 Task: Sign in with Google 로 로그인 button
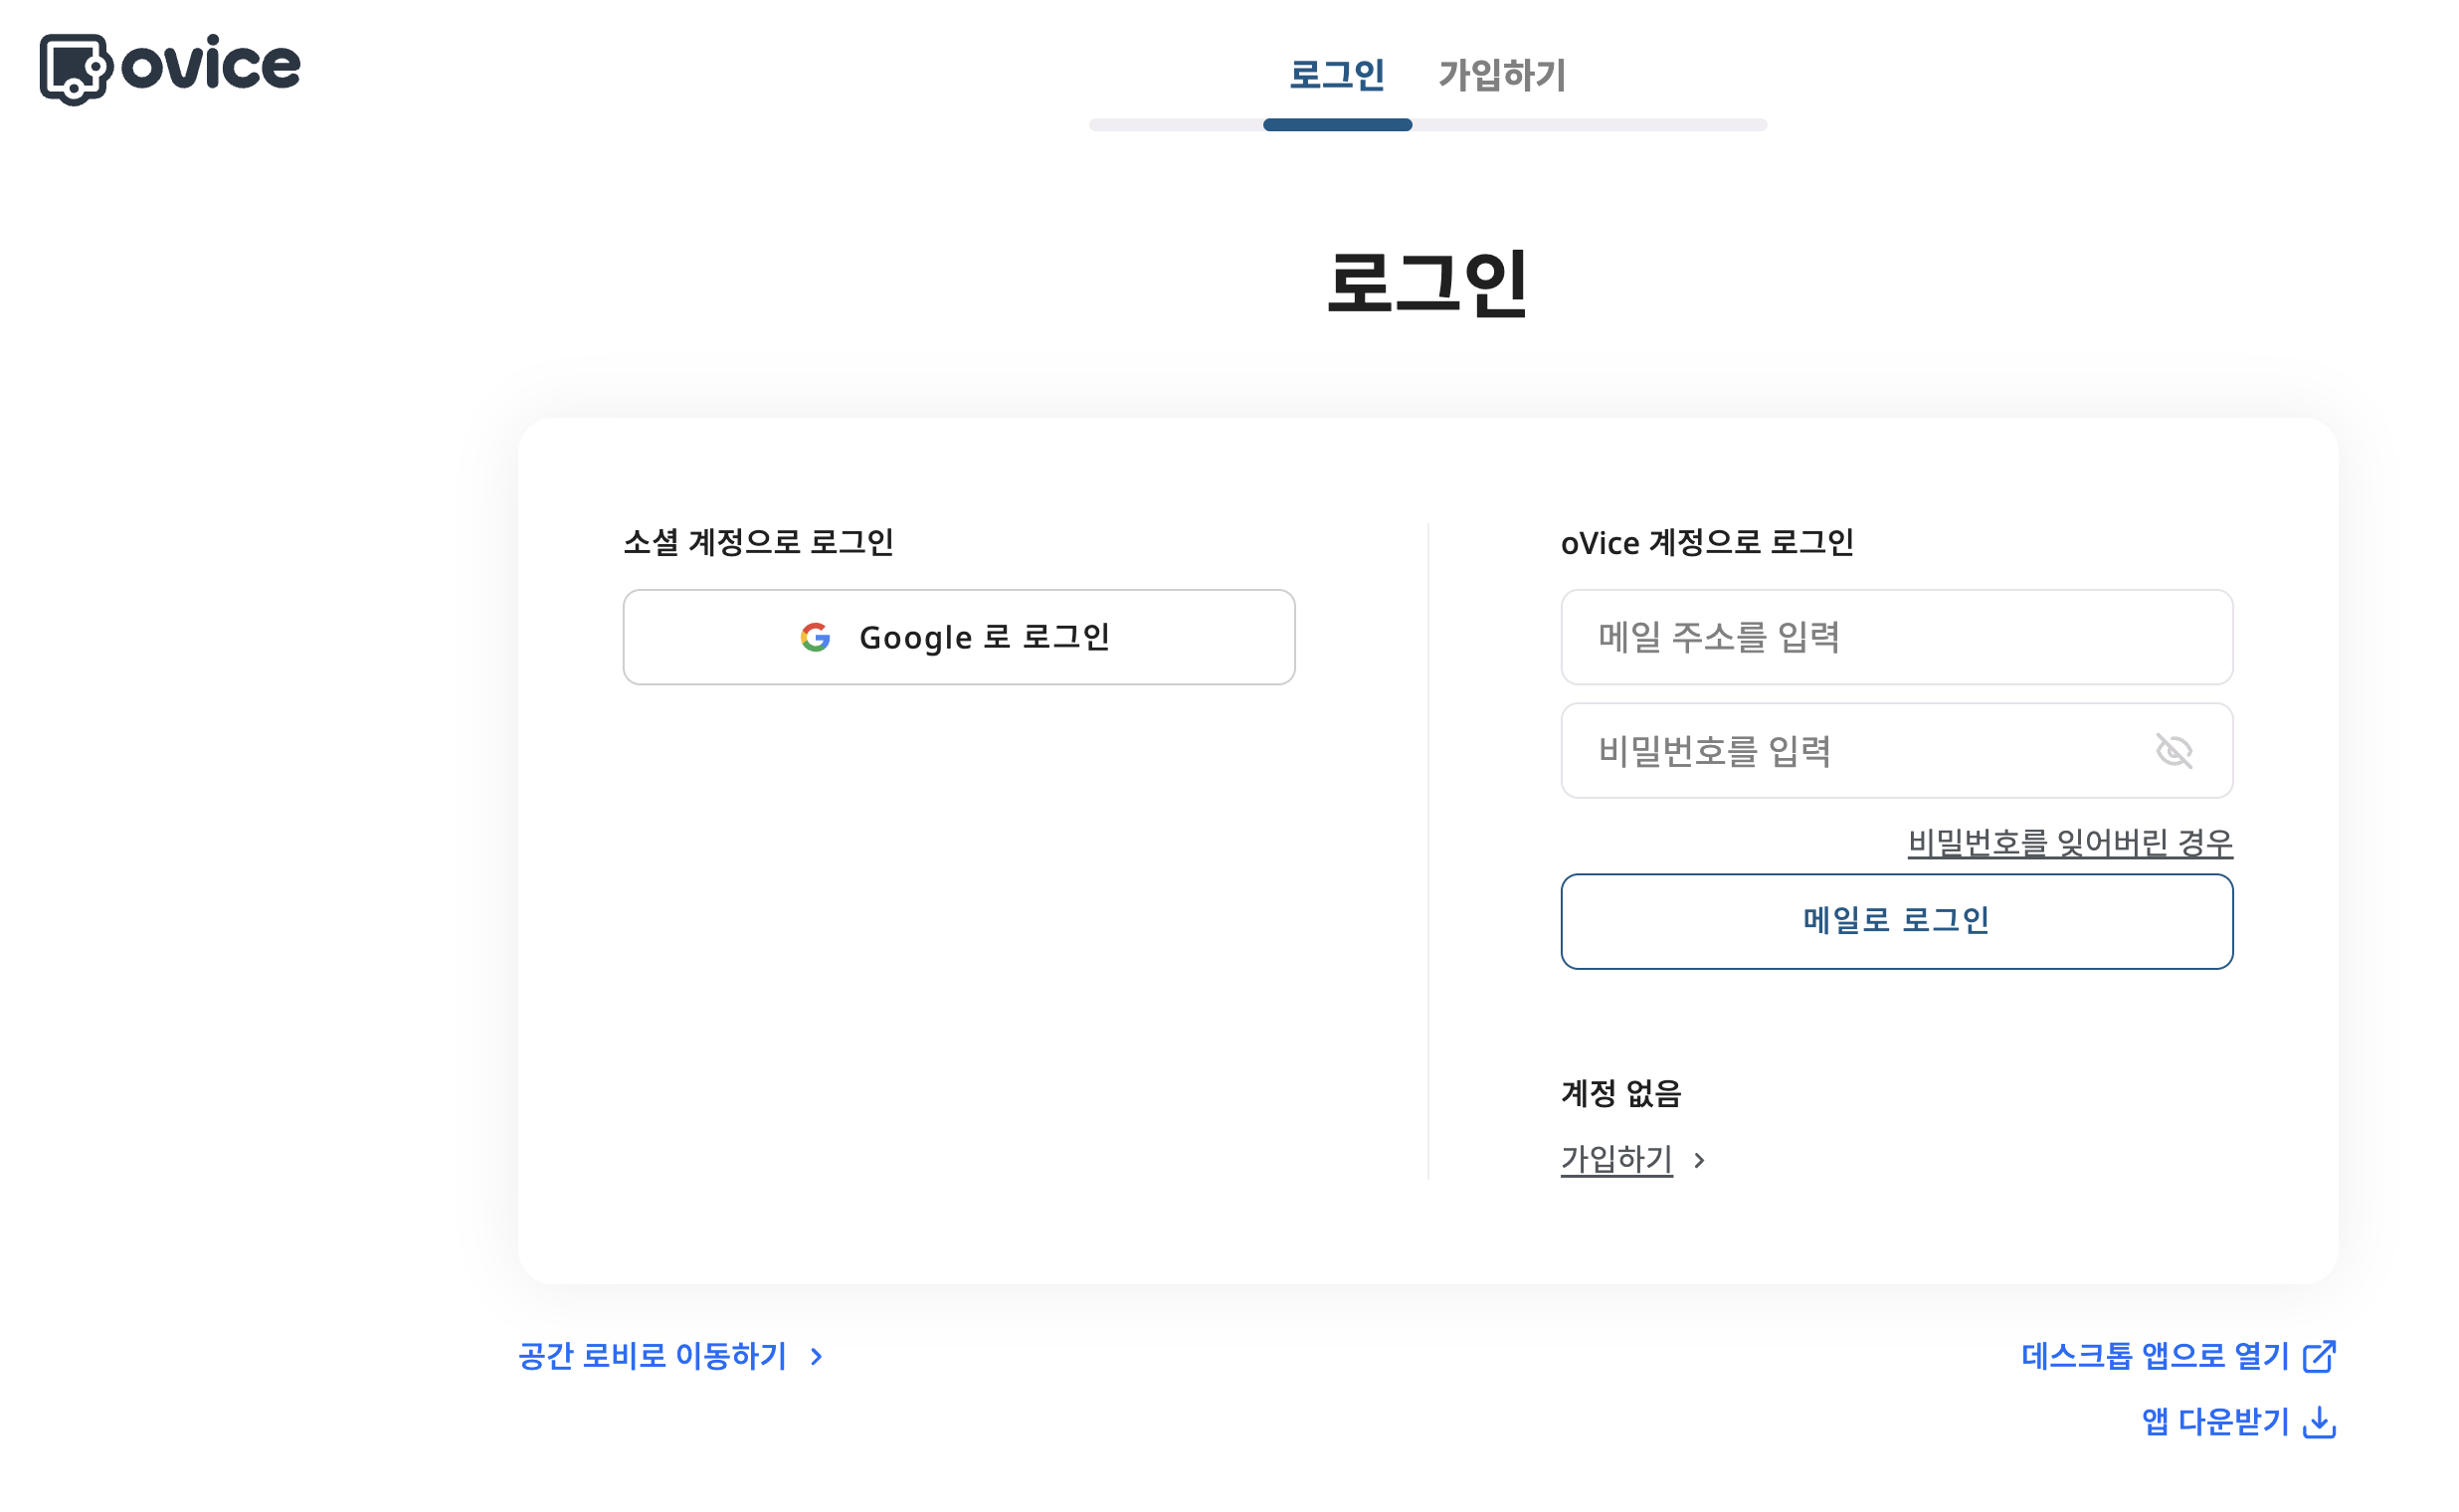[959, 637]
